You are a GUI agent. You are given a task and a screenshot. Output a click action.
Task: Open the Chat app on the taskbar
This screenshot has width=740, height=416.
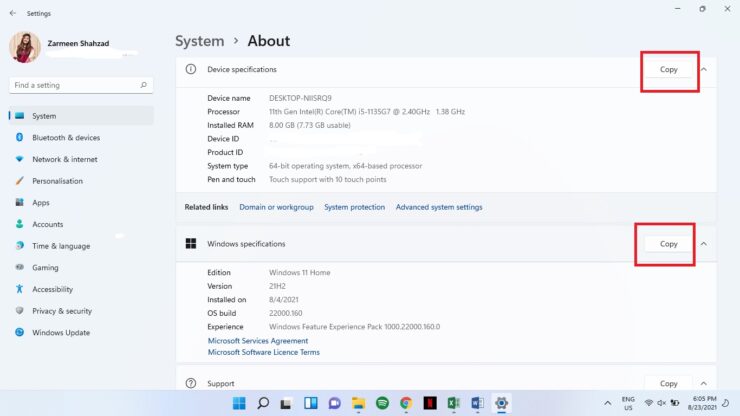pos(335,403)
